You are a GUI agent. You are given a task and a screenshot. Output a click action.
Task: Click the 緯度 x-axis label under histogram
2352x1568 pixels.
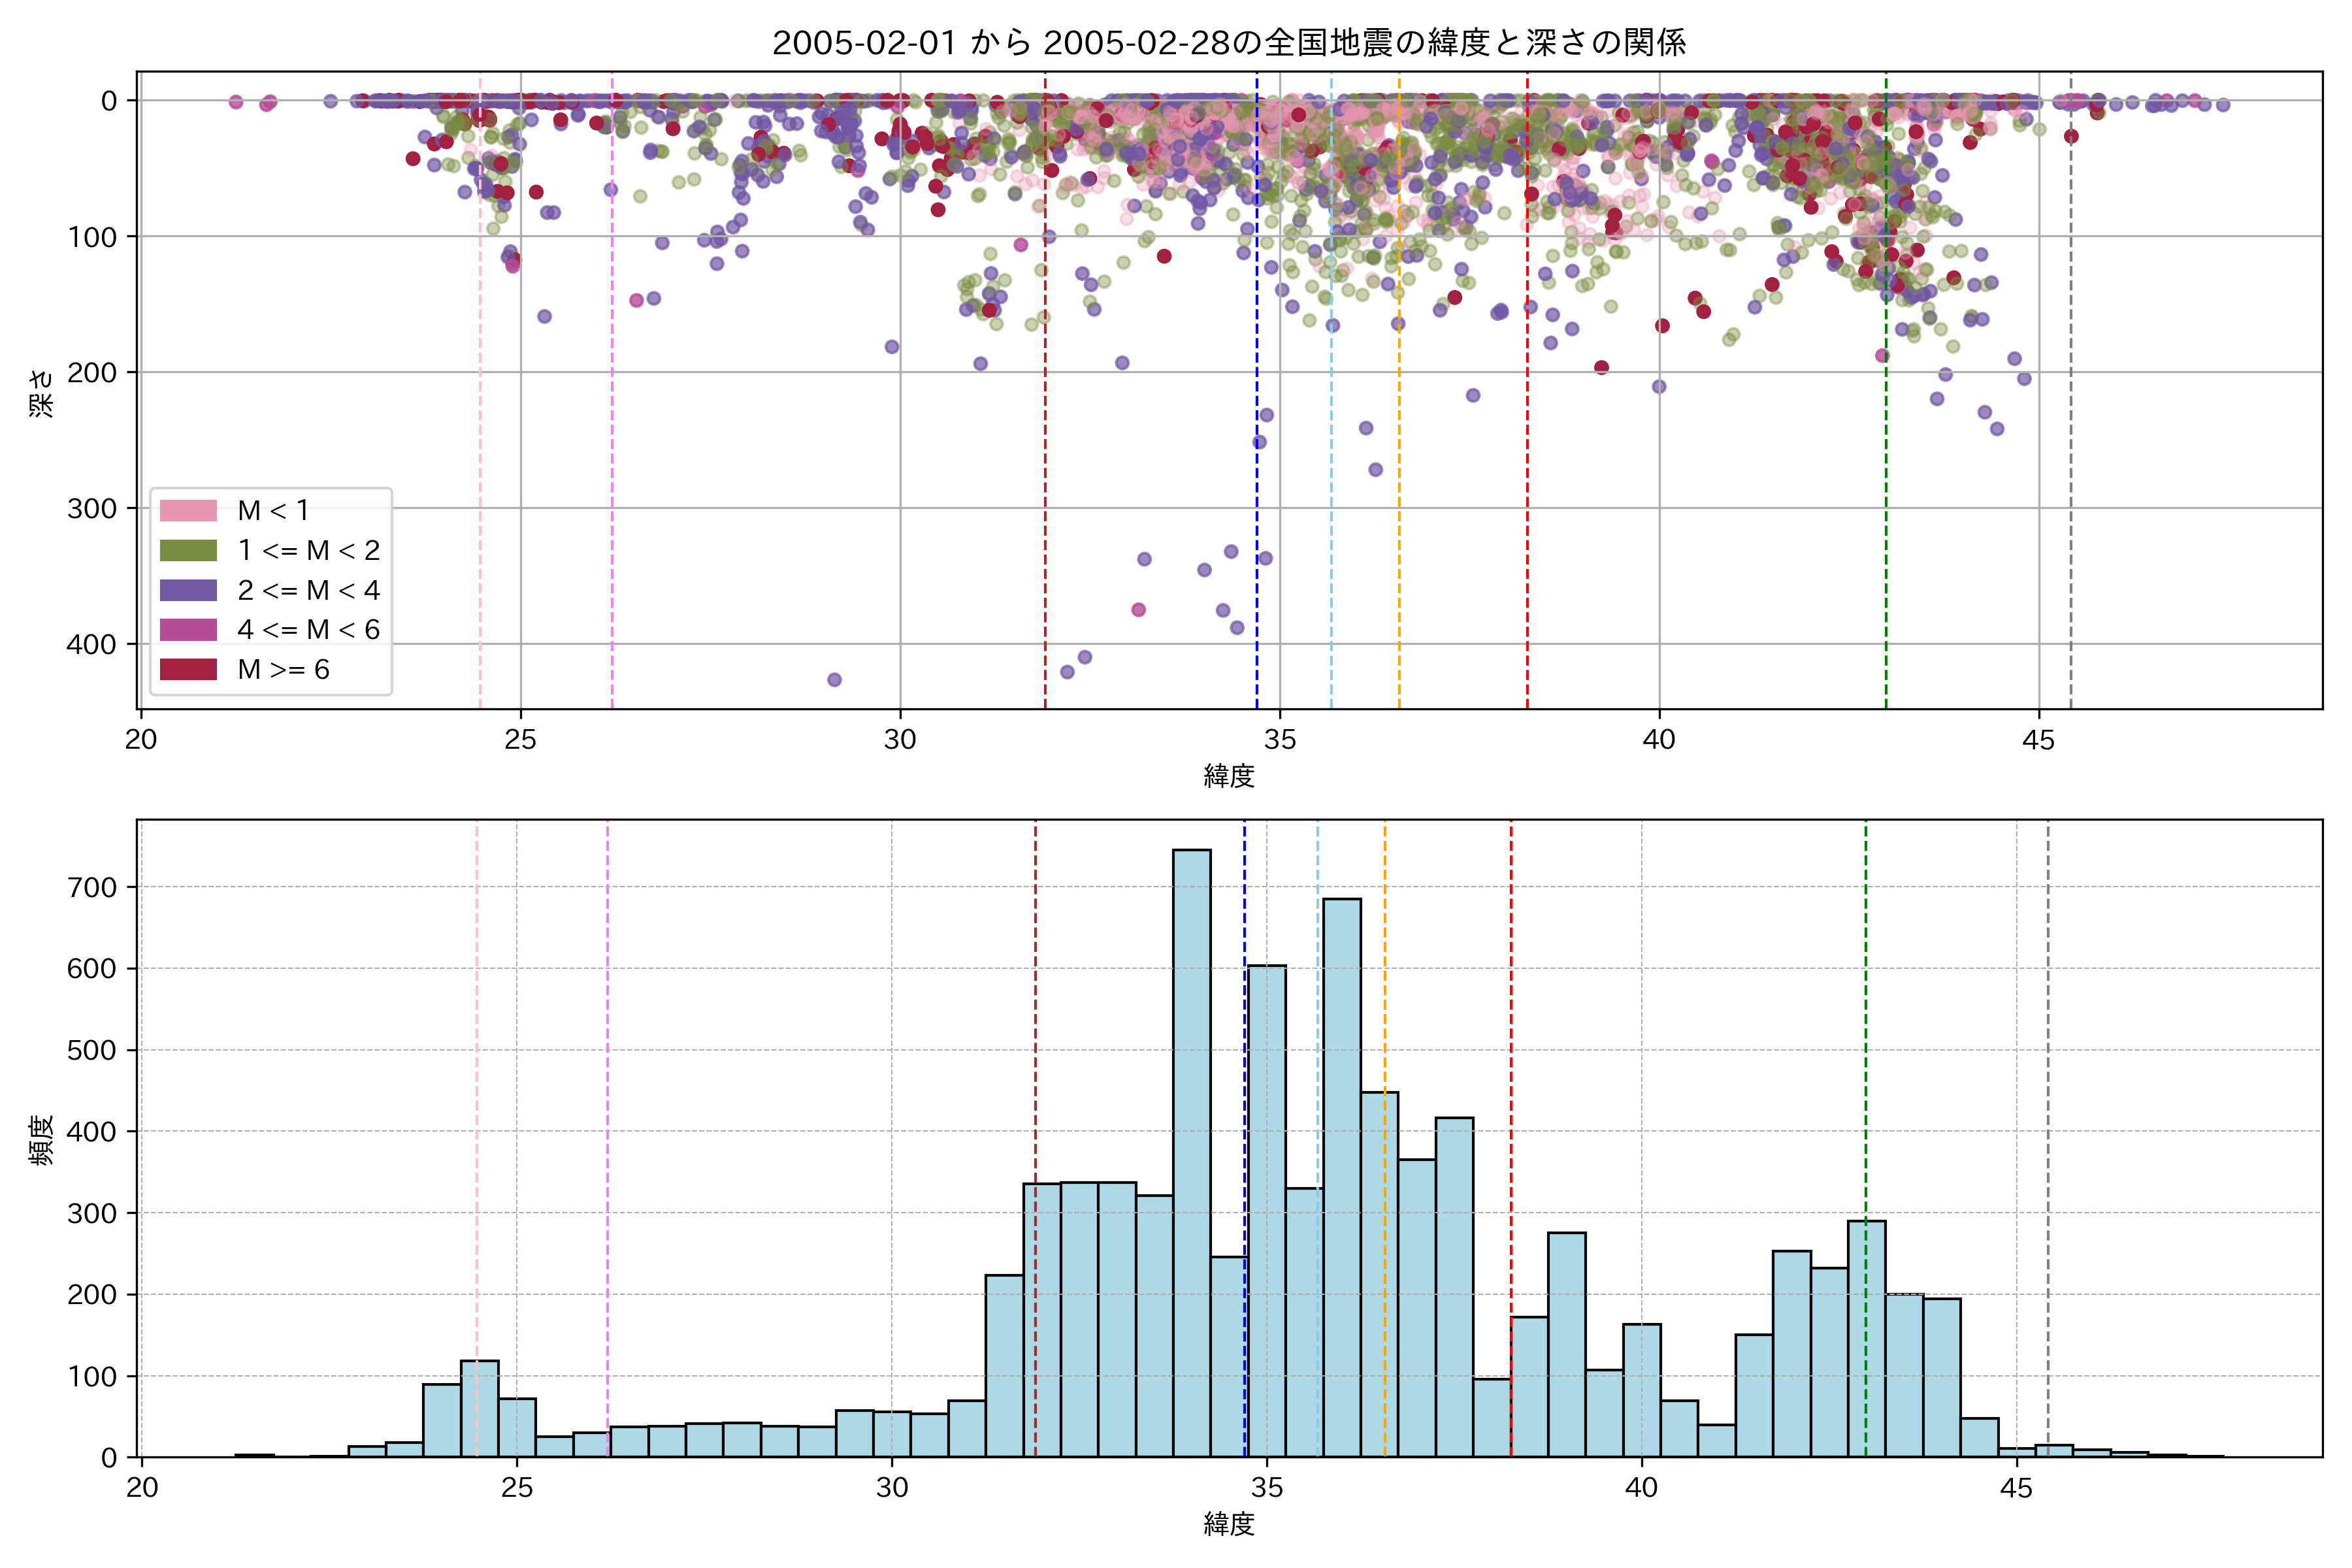coord(1229,1524)
